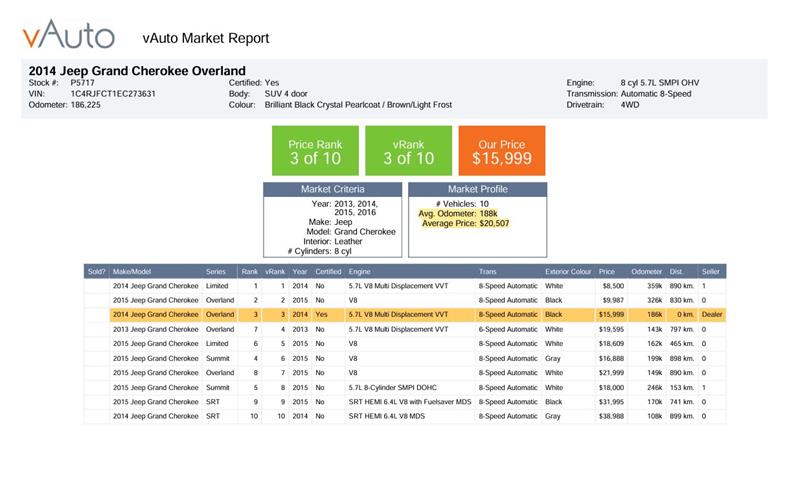
Task: Select the $18,000 price cell
Action: pos(611,388)
